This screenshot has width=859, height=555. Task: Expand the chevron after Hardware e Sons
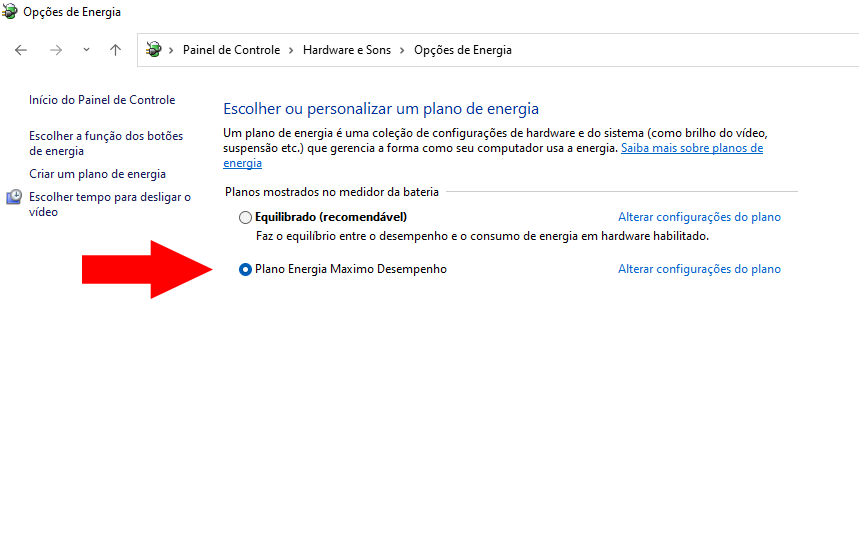click(403, 50)
